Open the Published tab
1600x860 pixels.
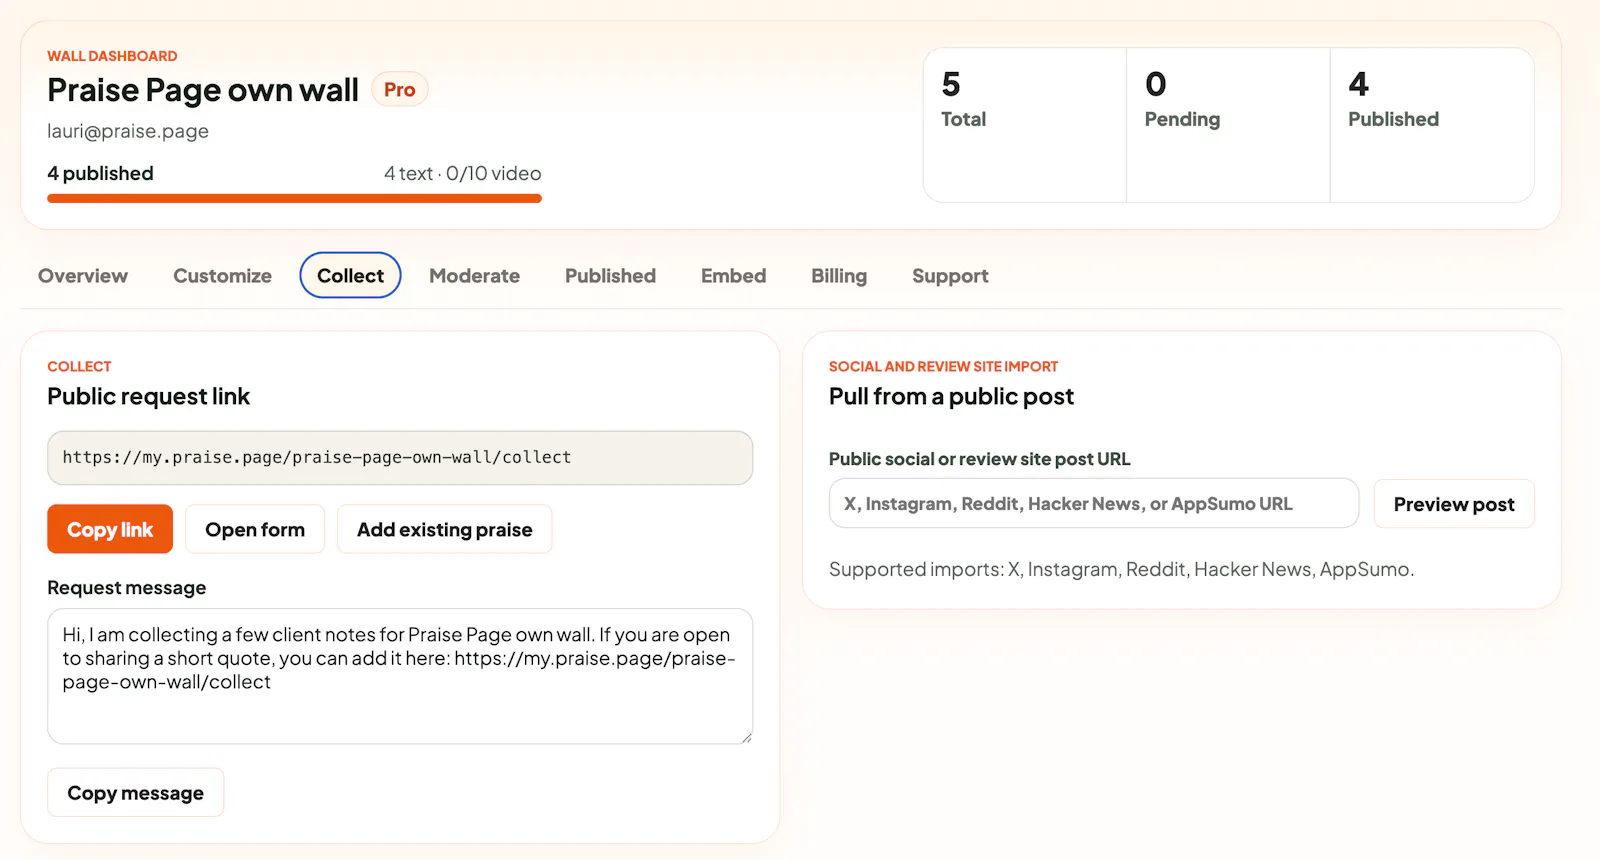point(610,276)
